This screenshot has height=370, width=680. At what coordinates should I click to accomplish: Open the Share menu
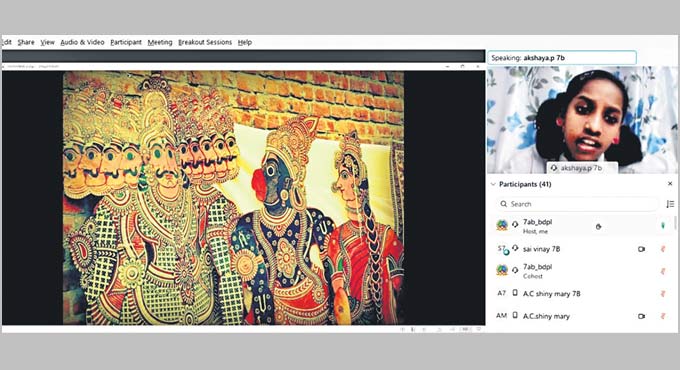coord(26,42)
